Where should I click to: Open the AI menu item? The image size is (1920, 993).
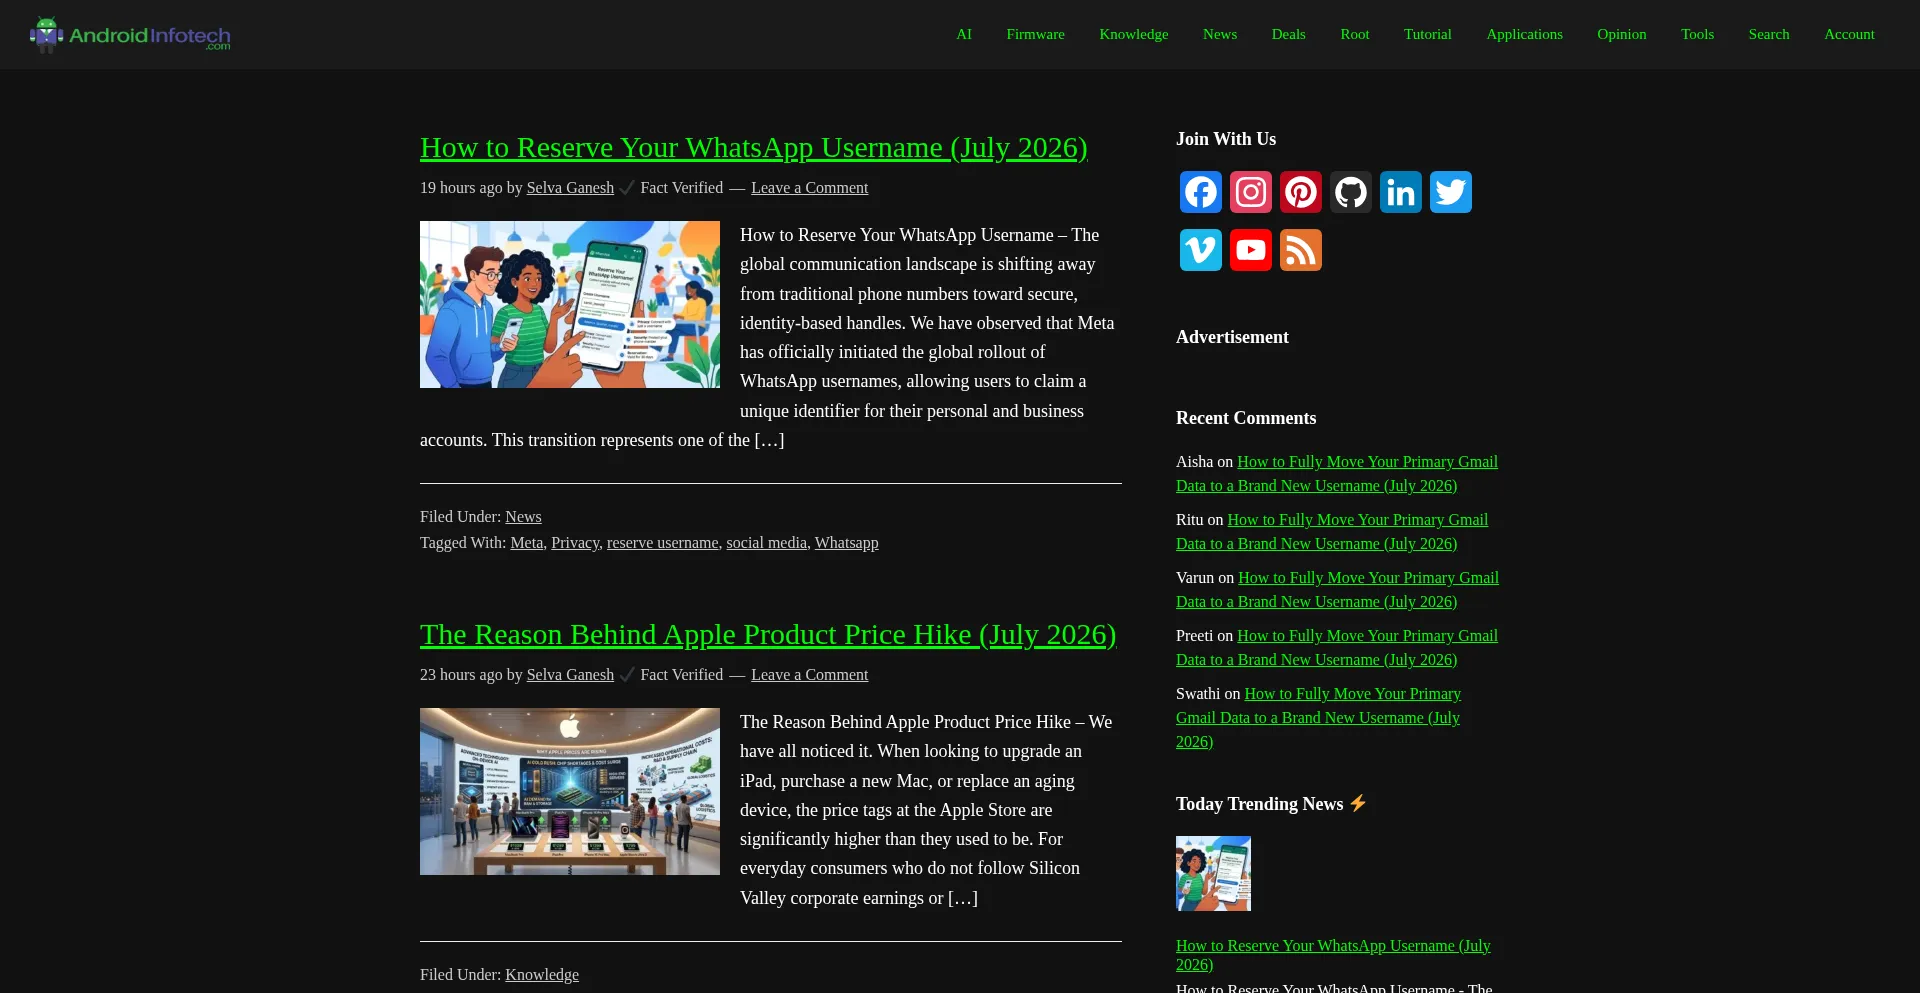coord(964,34)
